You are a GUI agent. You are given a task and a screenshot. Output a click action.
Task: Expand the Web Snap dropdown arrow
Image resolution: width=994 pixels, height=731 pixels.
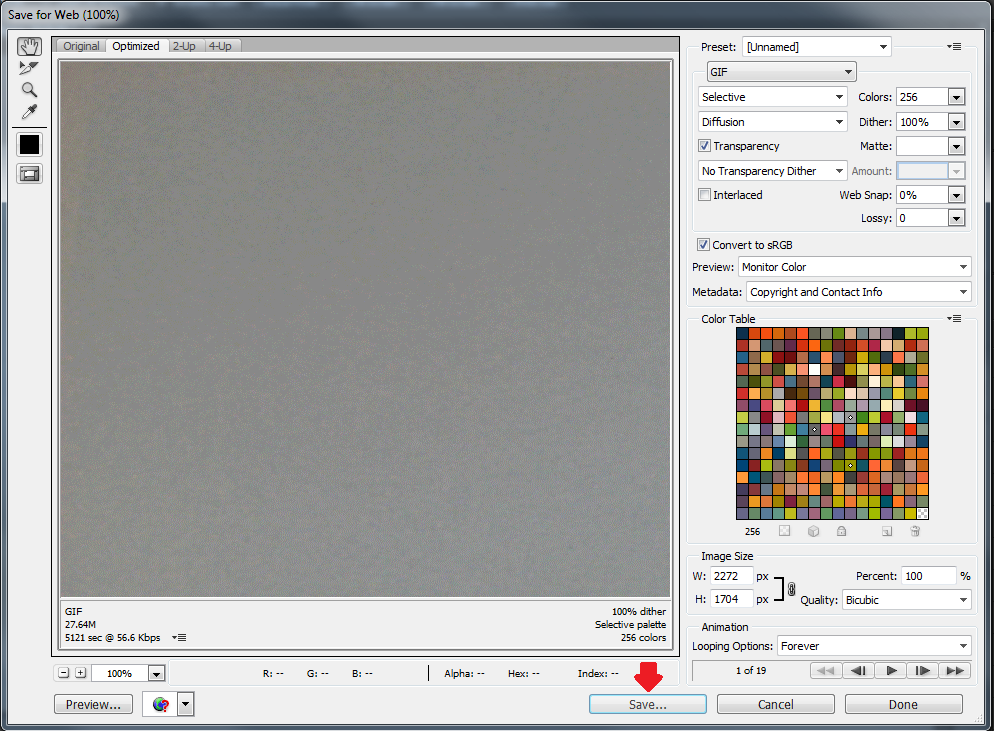[957, 195]
